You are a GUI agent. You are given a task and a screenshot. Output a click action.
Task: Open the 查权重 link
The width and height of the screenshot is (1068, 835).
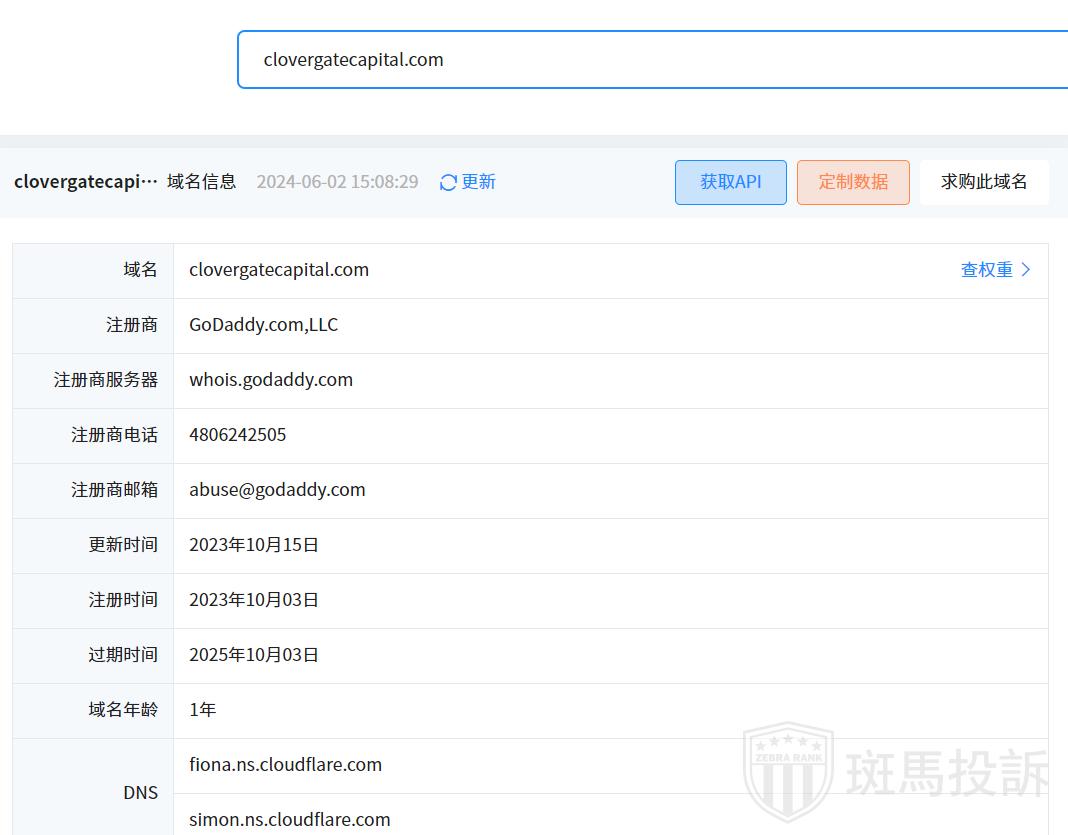[995, 270]
